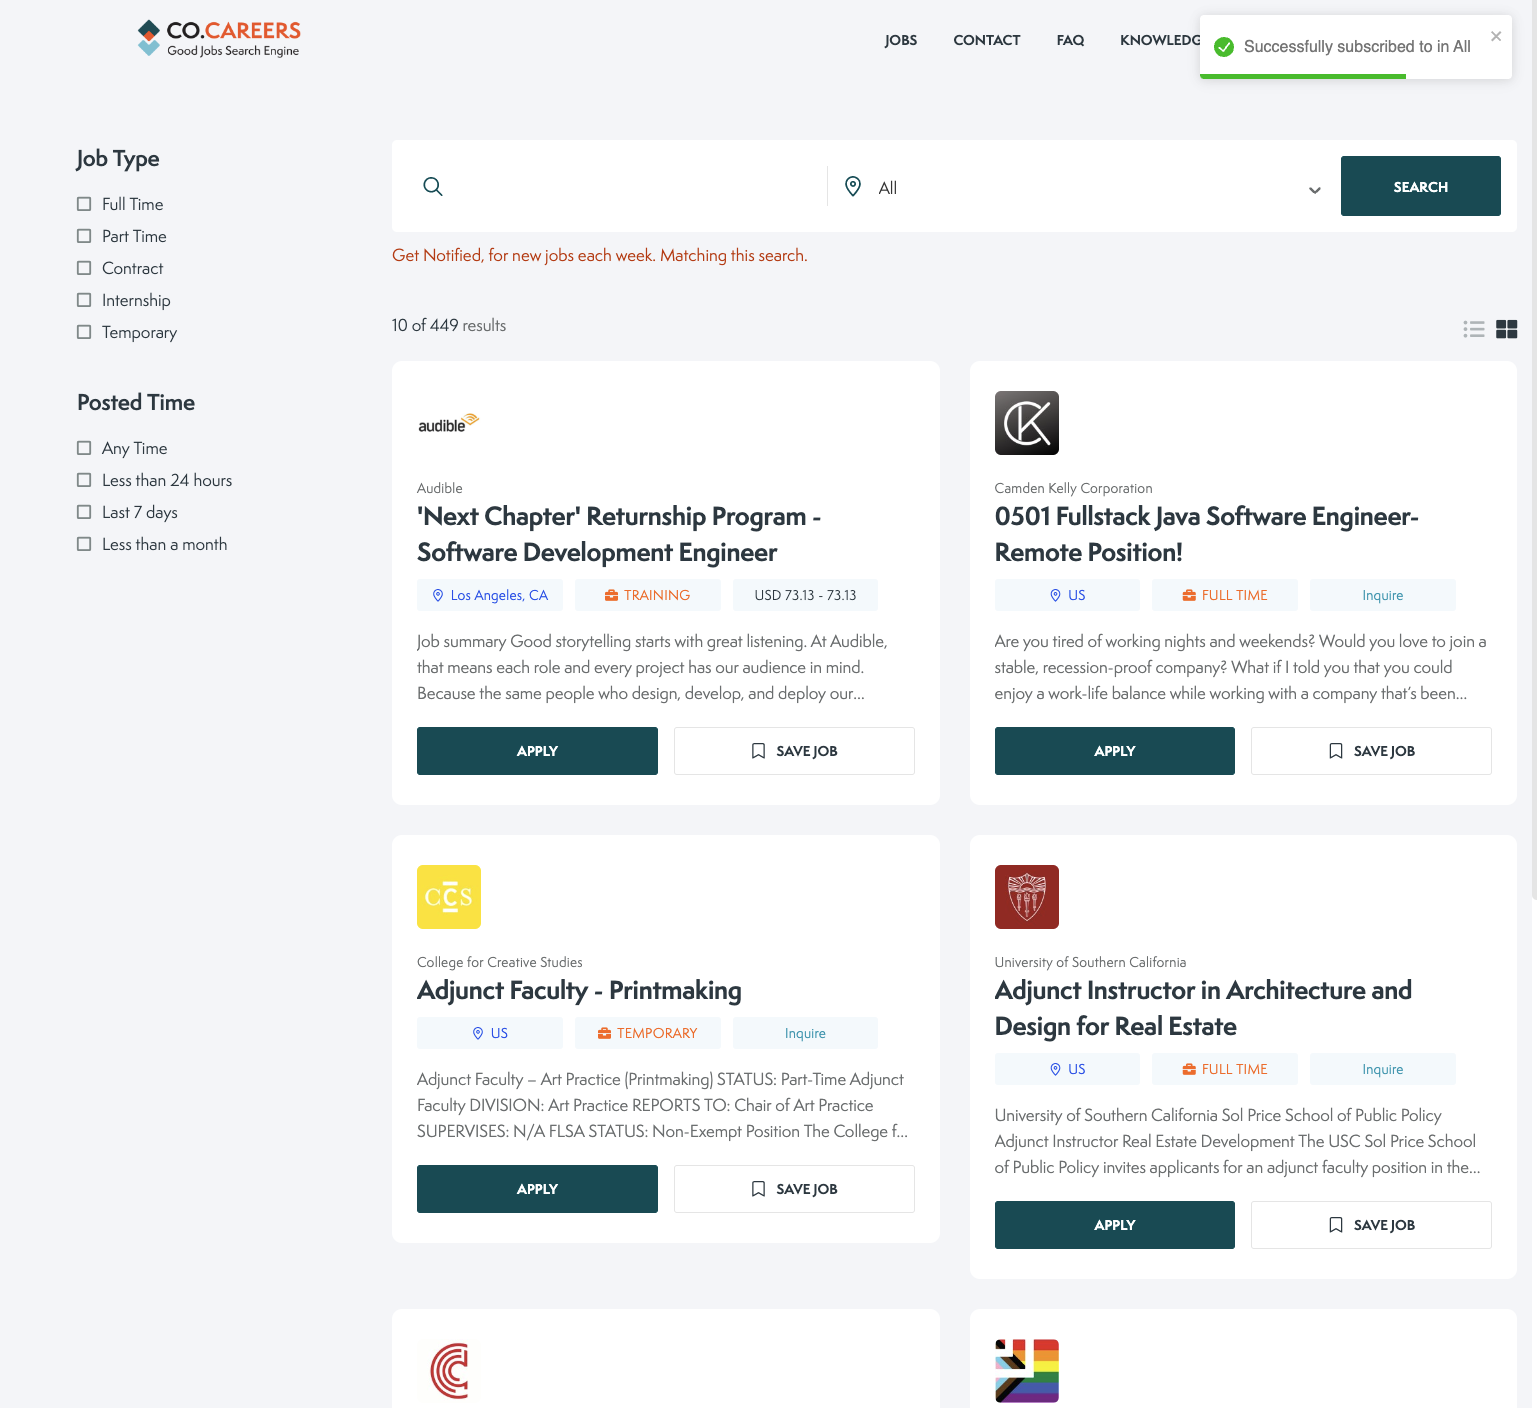Check the Internship filter
The width and height of the screenshot is (1537, 1408).
point(84,300)
